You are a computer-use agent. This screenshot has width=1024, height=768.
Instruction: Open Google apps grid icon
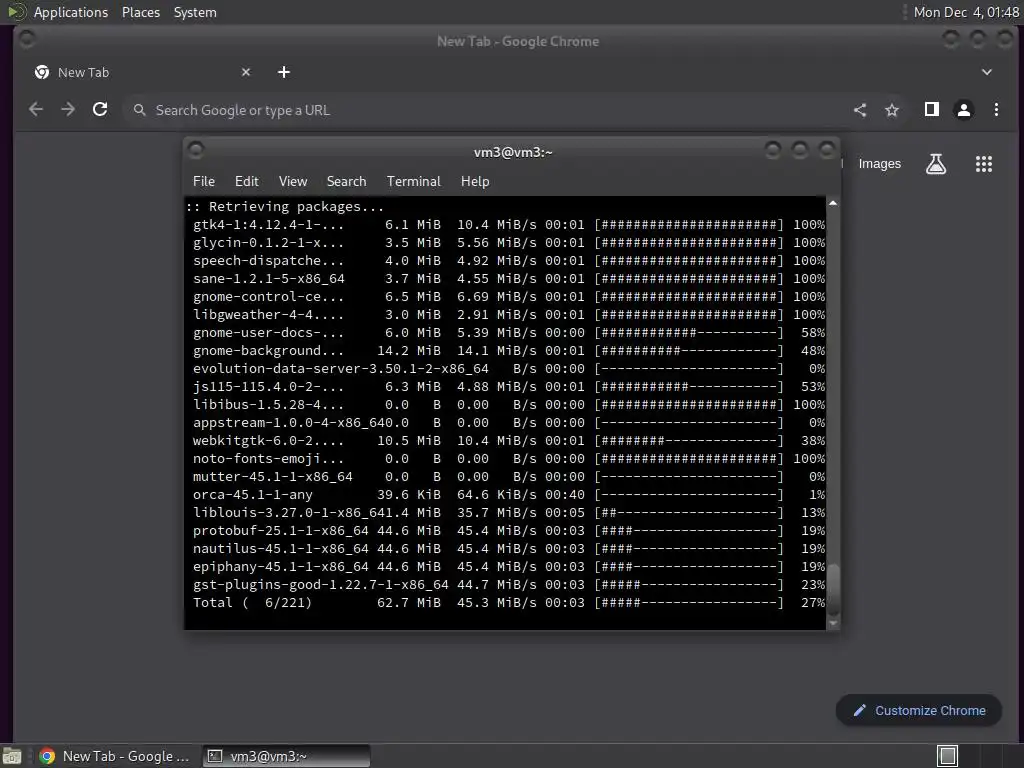tap(984, 164)
